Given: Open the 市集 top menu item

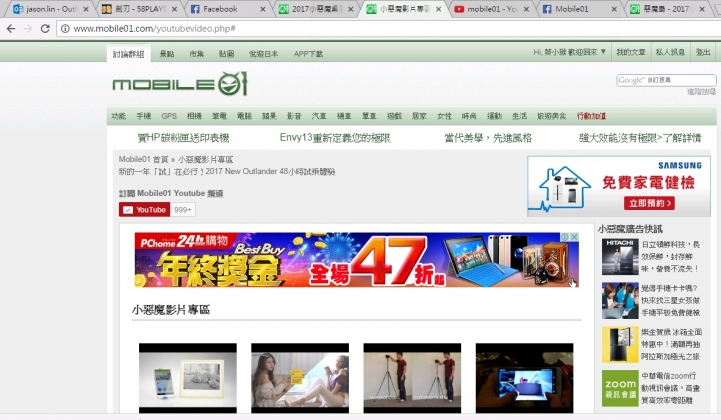Looking at the screenshot, I should 196,54.
